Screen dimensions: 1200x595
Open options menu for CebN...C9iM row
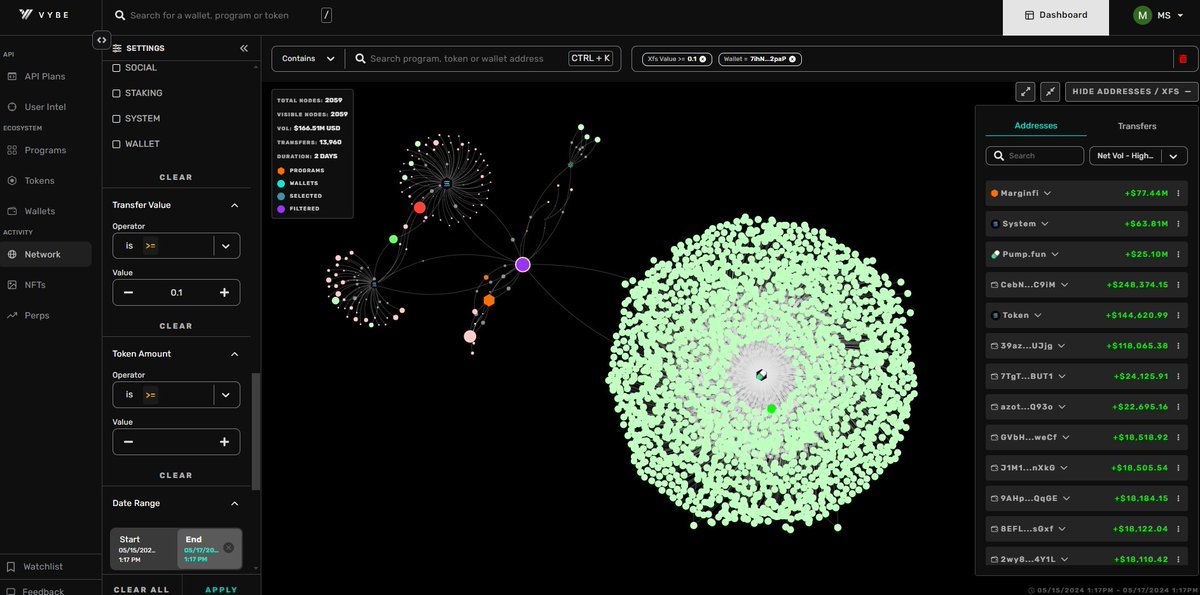coord(1178,285)
